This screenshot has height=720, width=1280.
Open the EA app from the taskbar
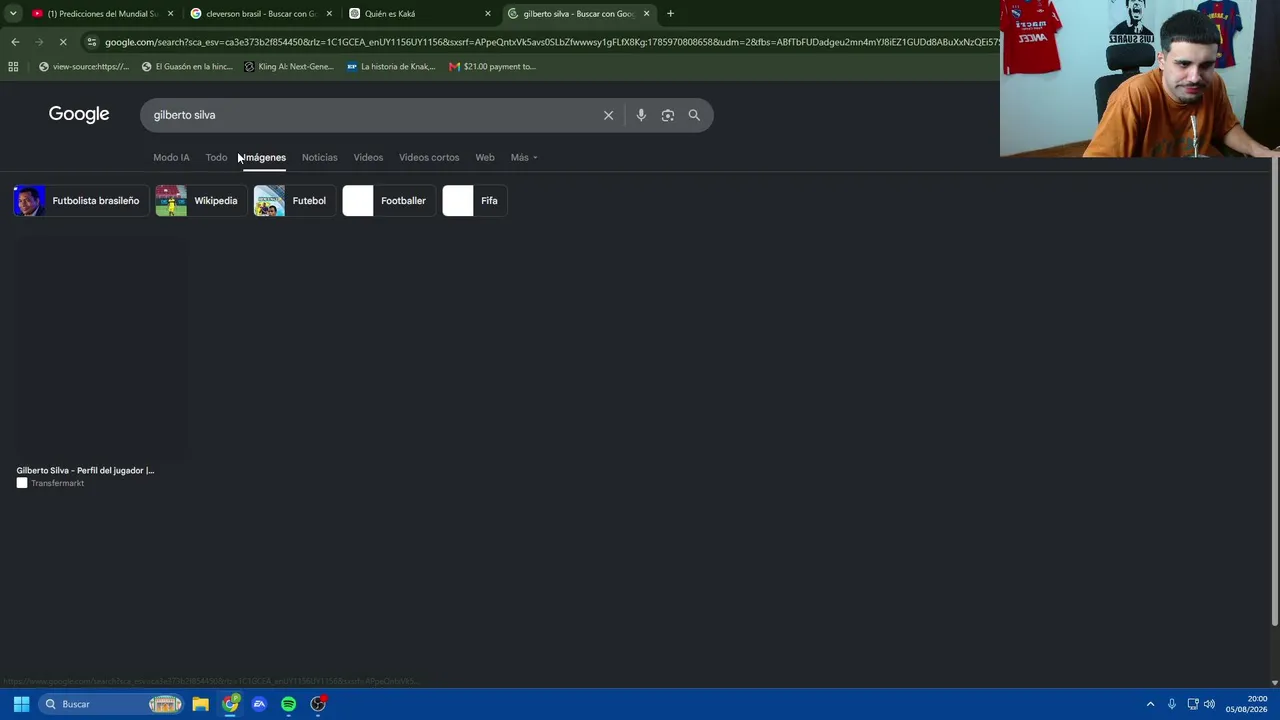coord(259,704)
